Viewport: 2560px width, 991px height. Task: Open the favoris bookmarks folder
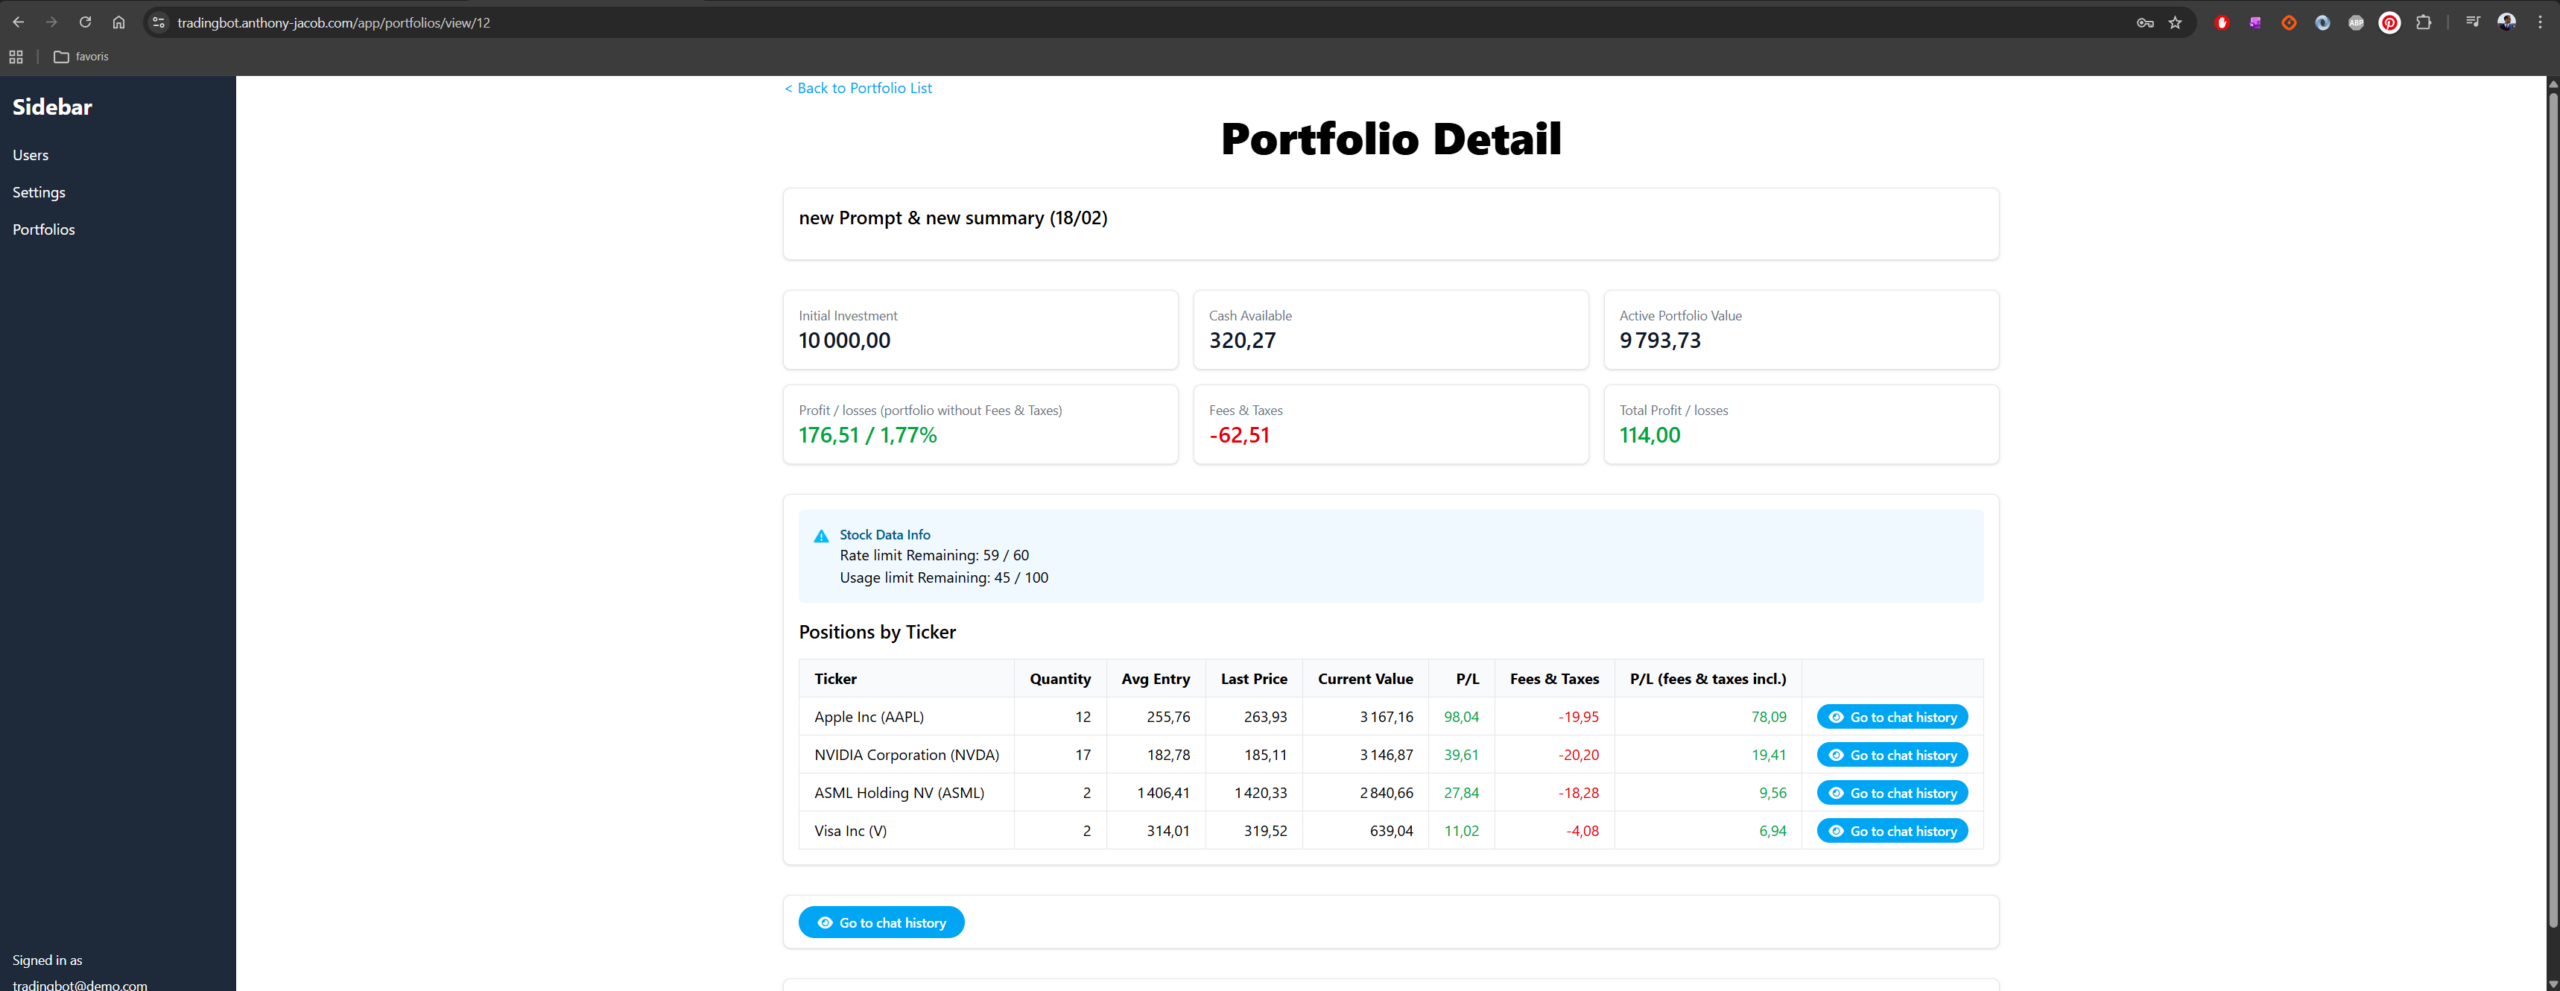click(x=81, y=57)
